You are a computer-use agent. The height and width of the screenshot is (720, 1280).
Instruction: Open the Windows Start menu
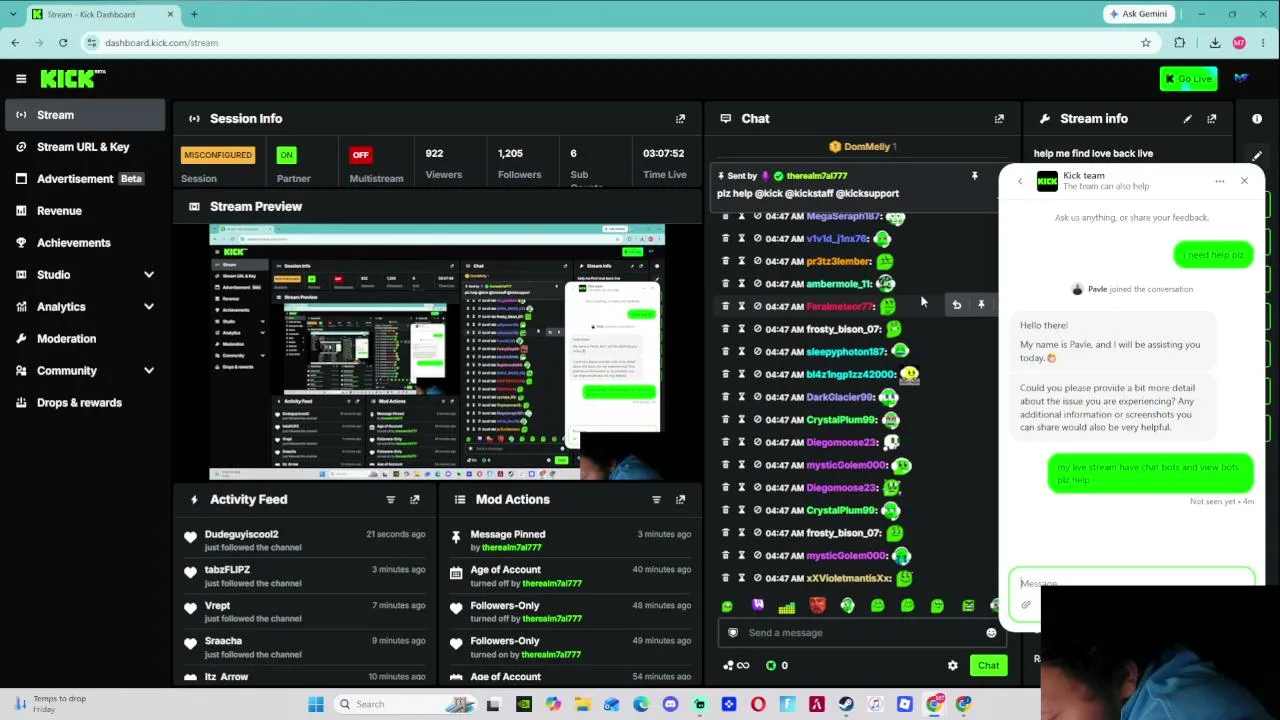pos(316,704)
